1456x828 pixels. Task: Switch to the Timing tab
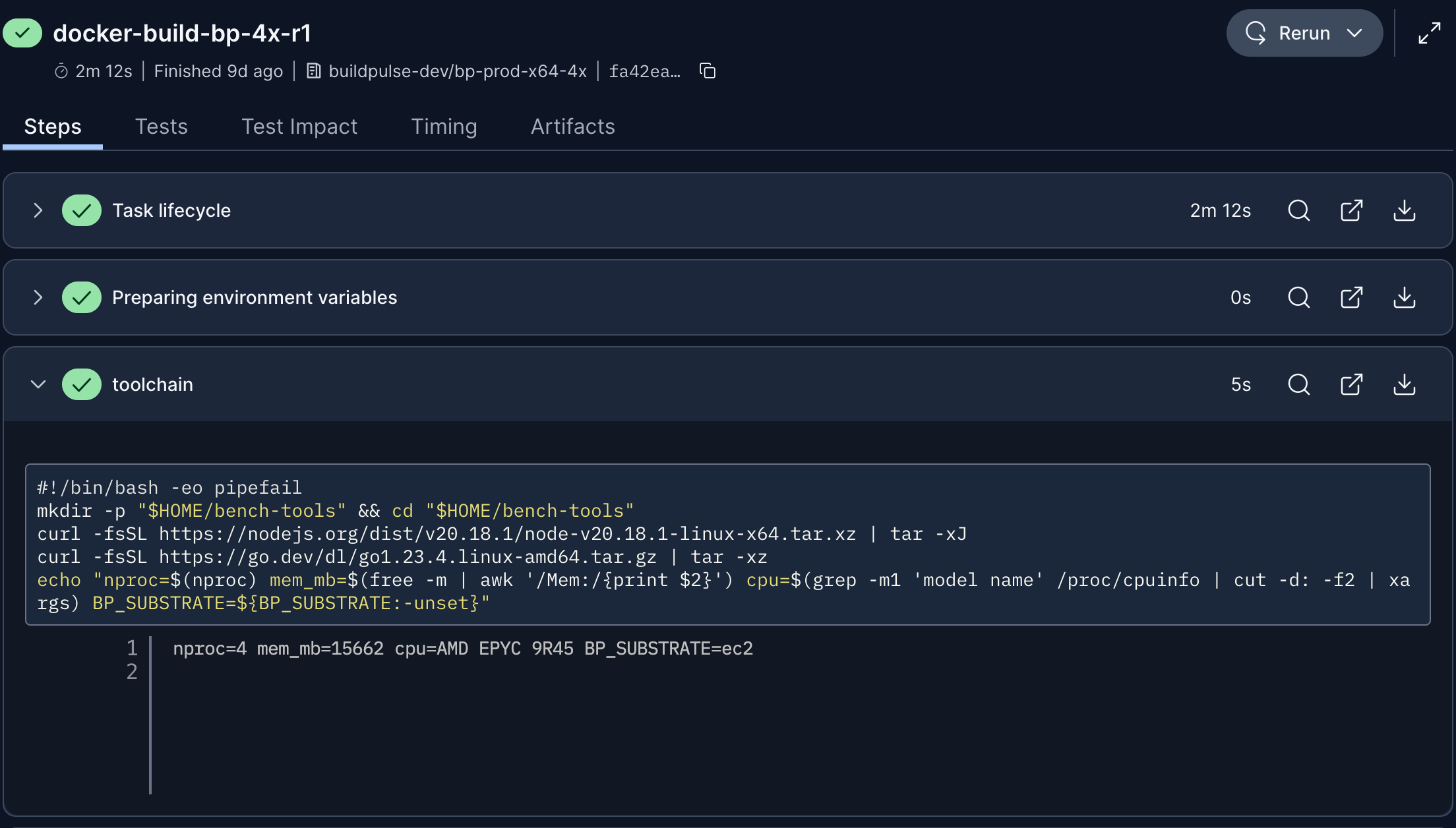(x=444, y=127)
